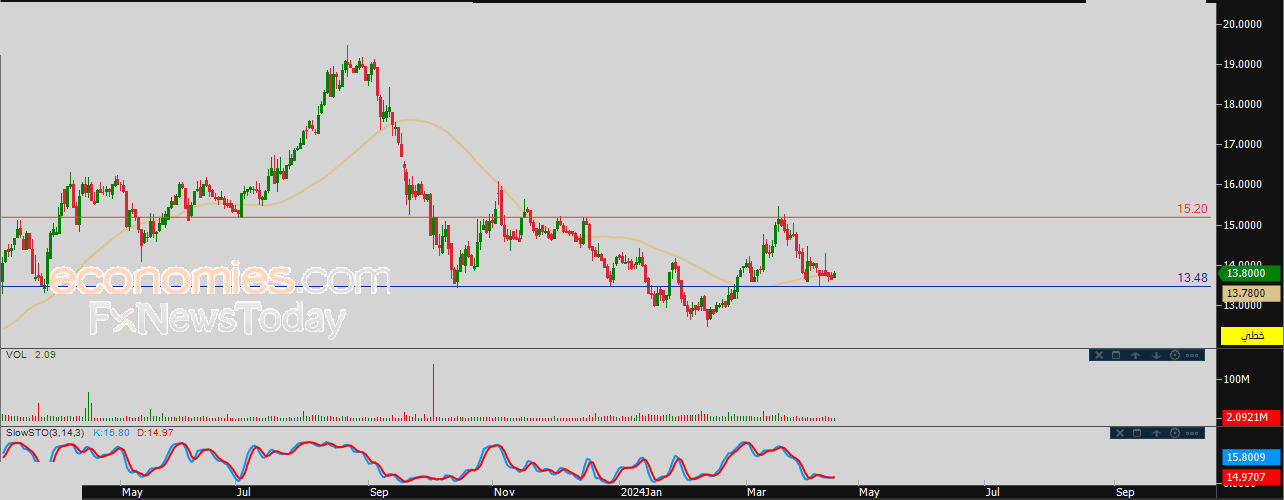Maximize the SlowSTO indicator panel

click(1137, 433)
